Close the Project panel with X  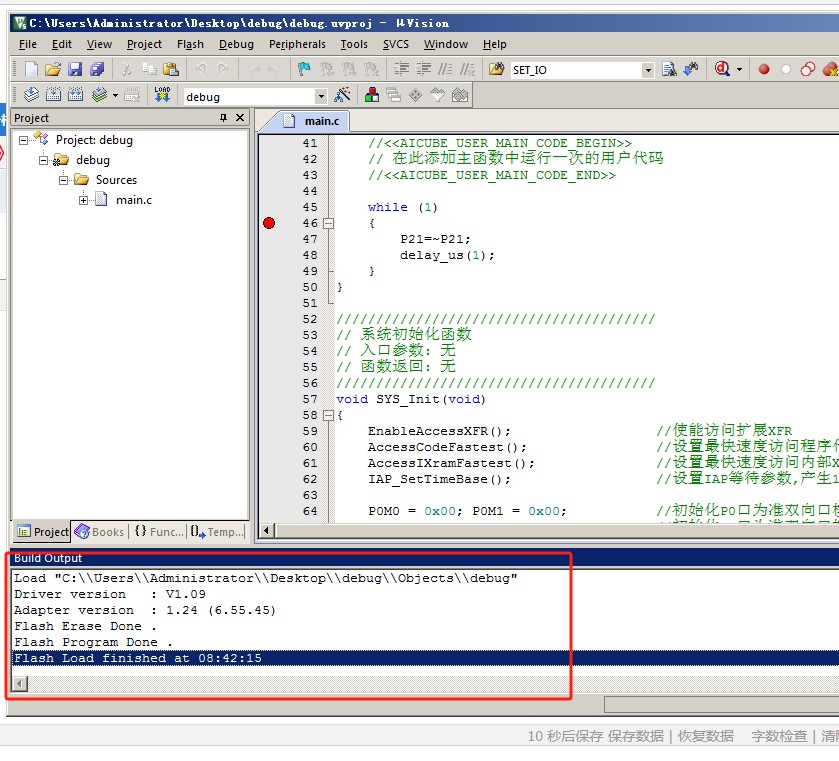click(240, 117)
